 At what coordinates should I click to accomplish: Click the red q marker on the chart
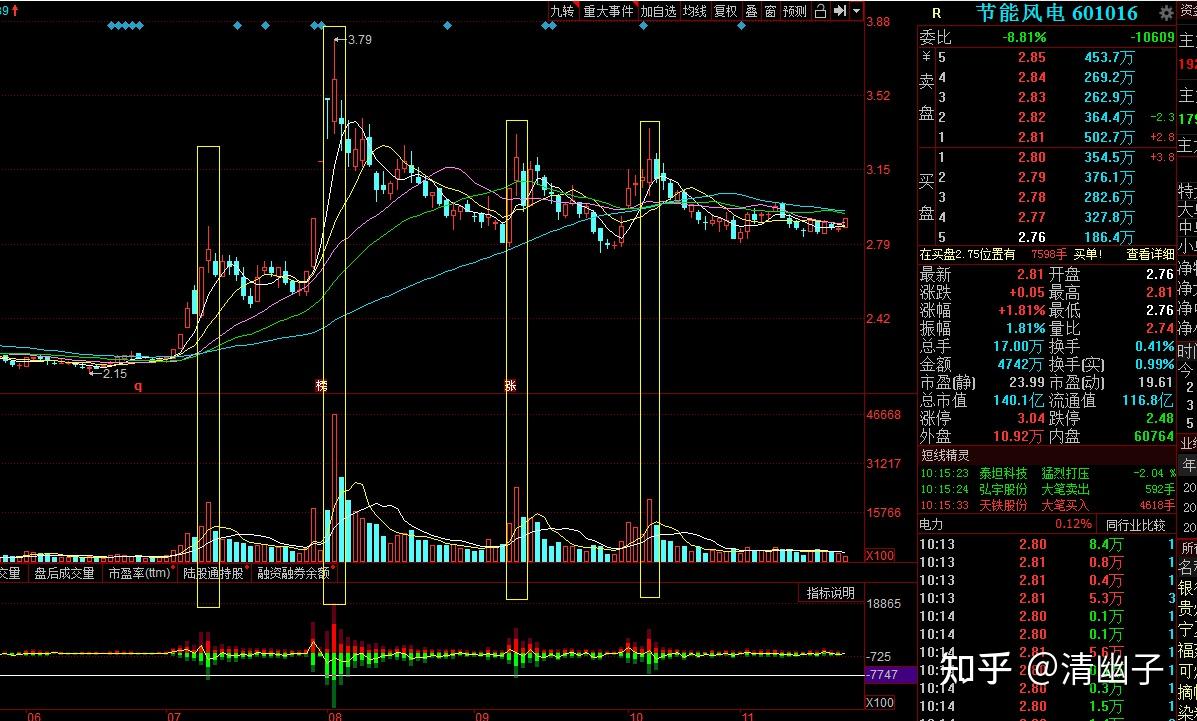coord(138,386)
